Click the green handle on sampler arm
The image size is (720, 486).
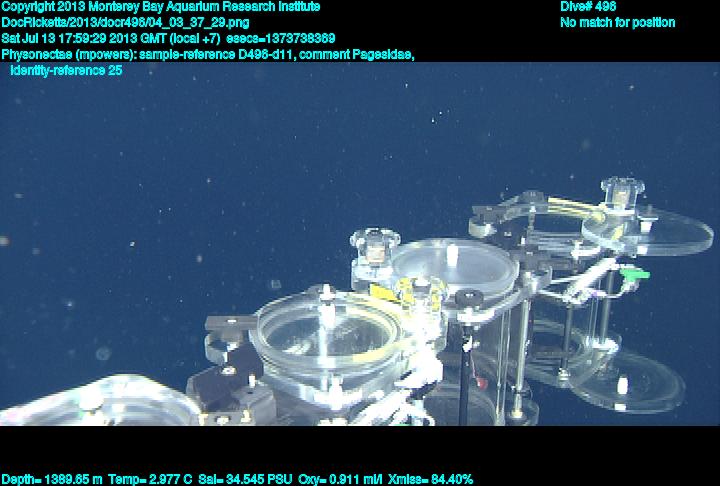click(635, 274)
